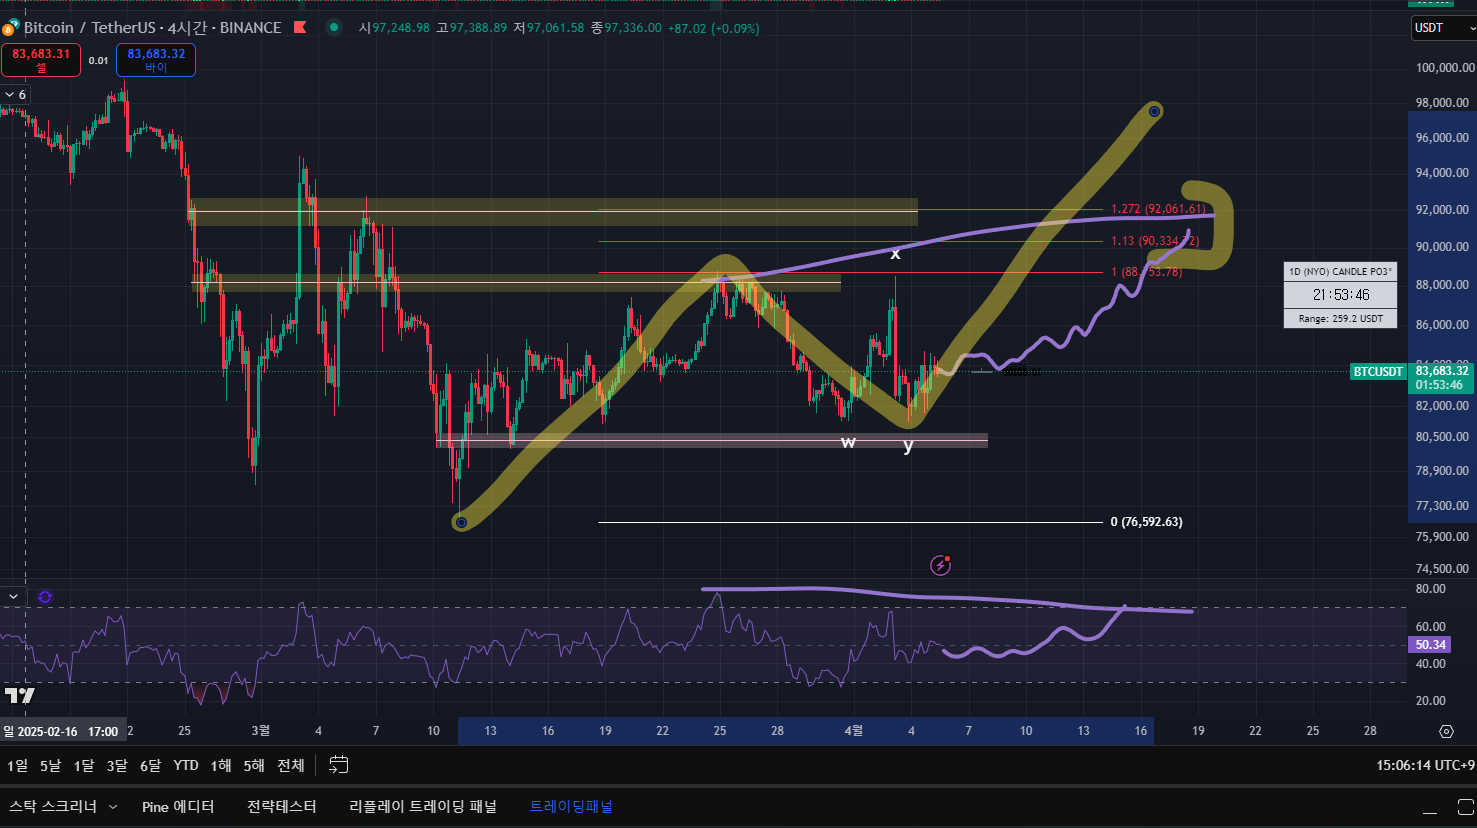
Task: Click the 21:53:46 countdown timer box
Action: (x=1340, y=295)
